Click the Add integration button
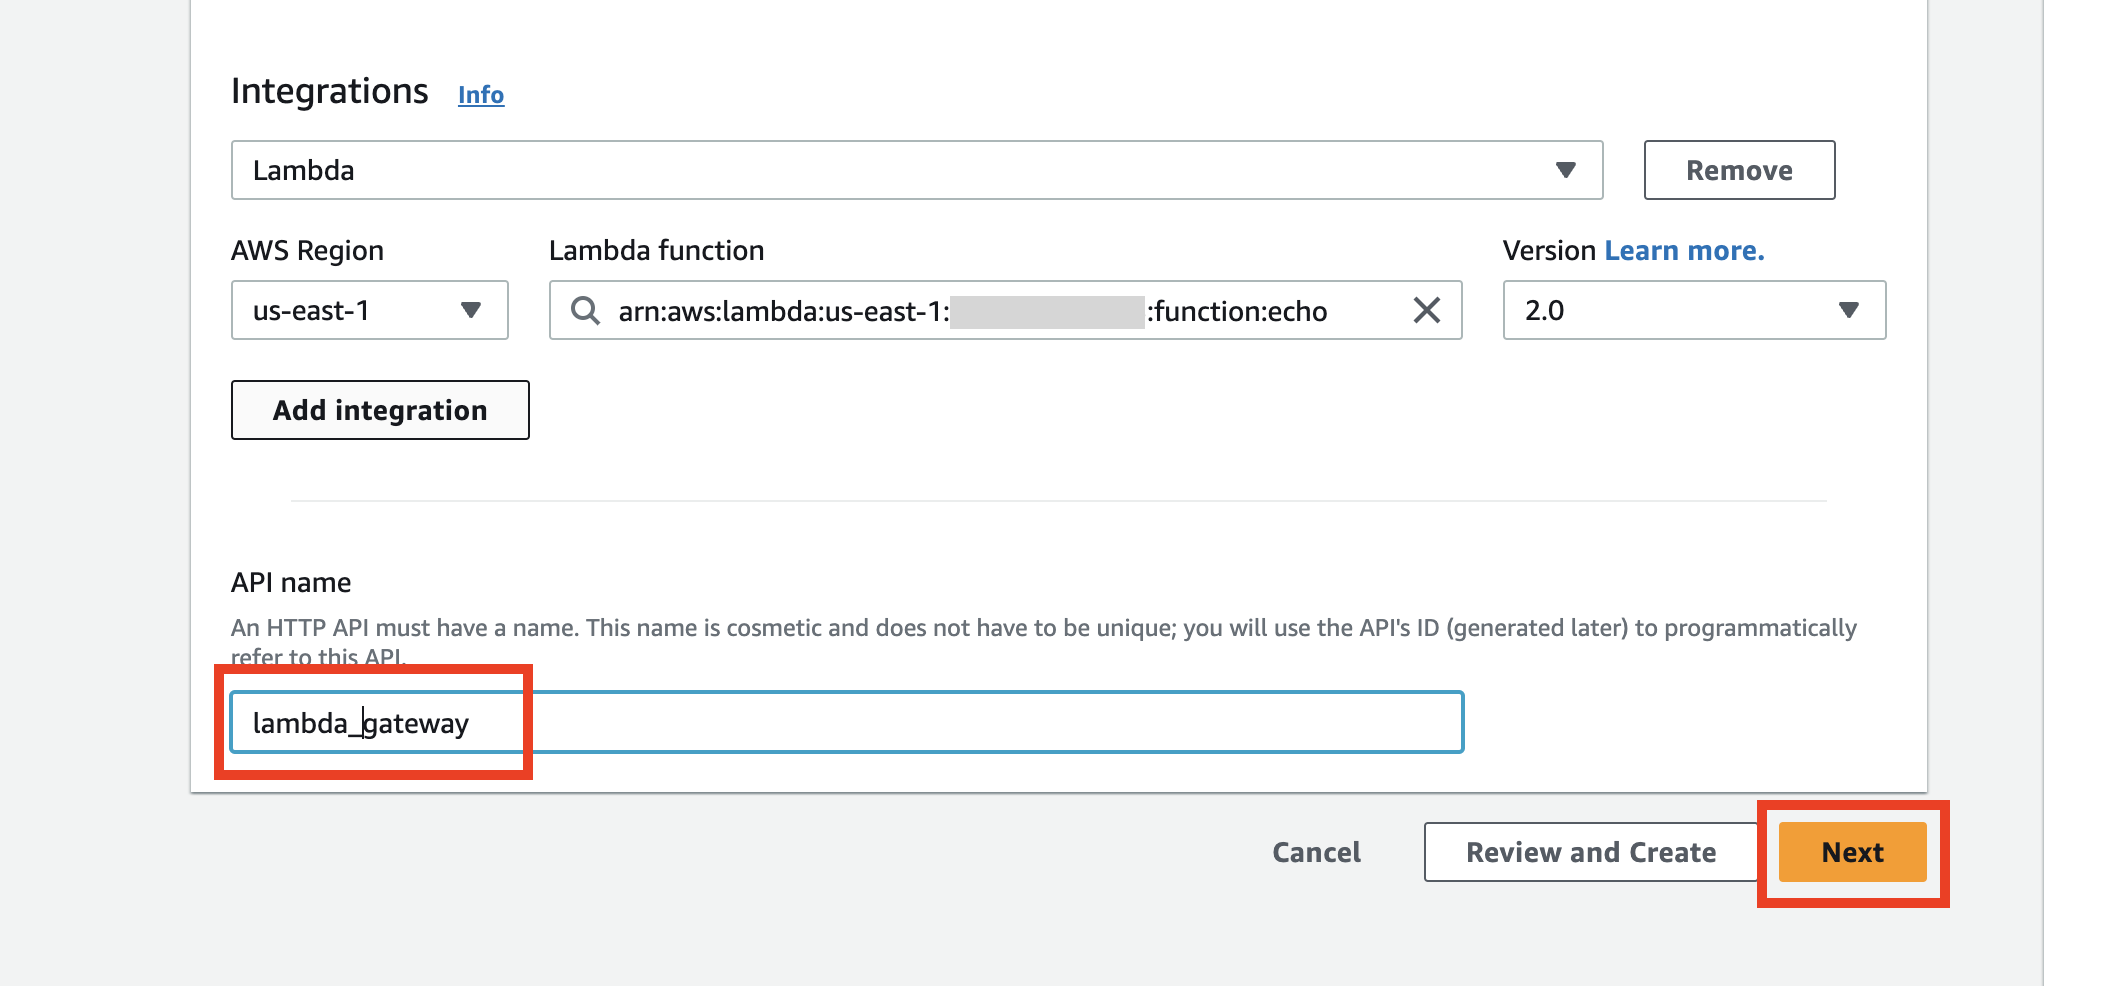2104x986 pixels. tap(379, 410)
